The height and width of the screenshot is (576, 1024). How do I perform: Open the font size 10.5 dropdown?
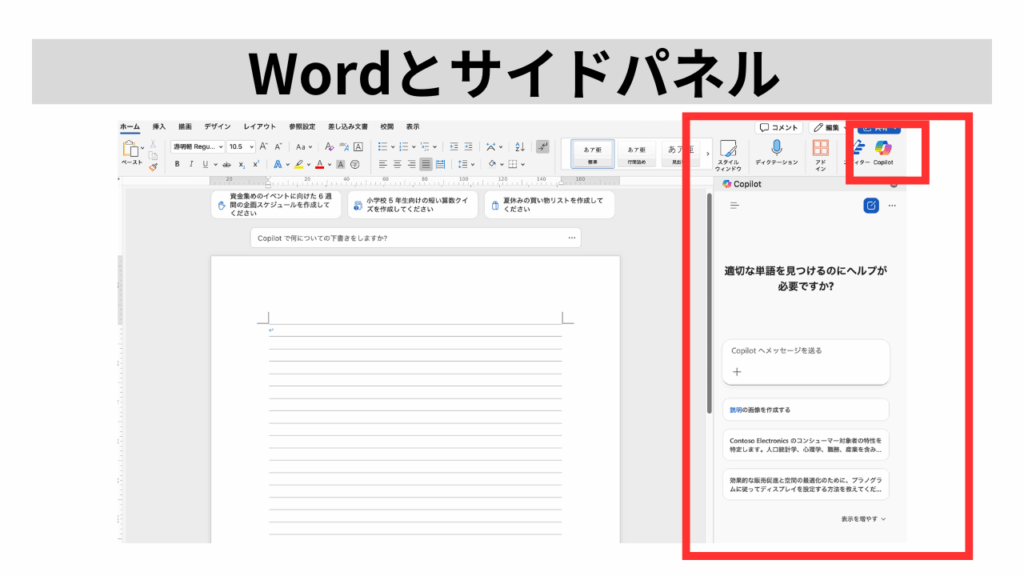point(240,146)
